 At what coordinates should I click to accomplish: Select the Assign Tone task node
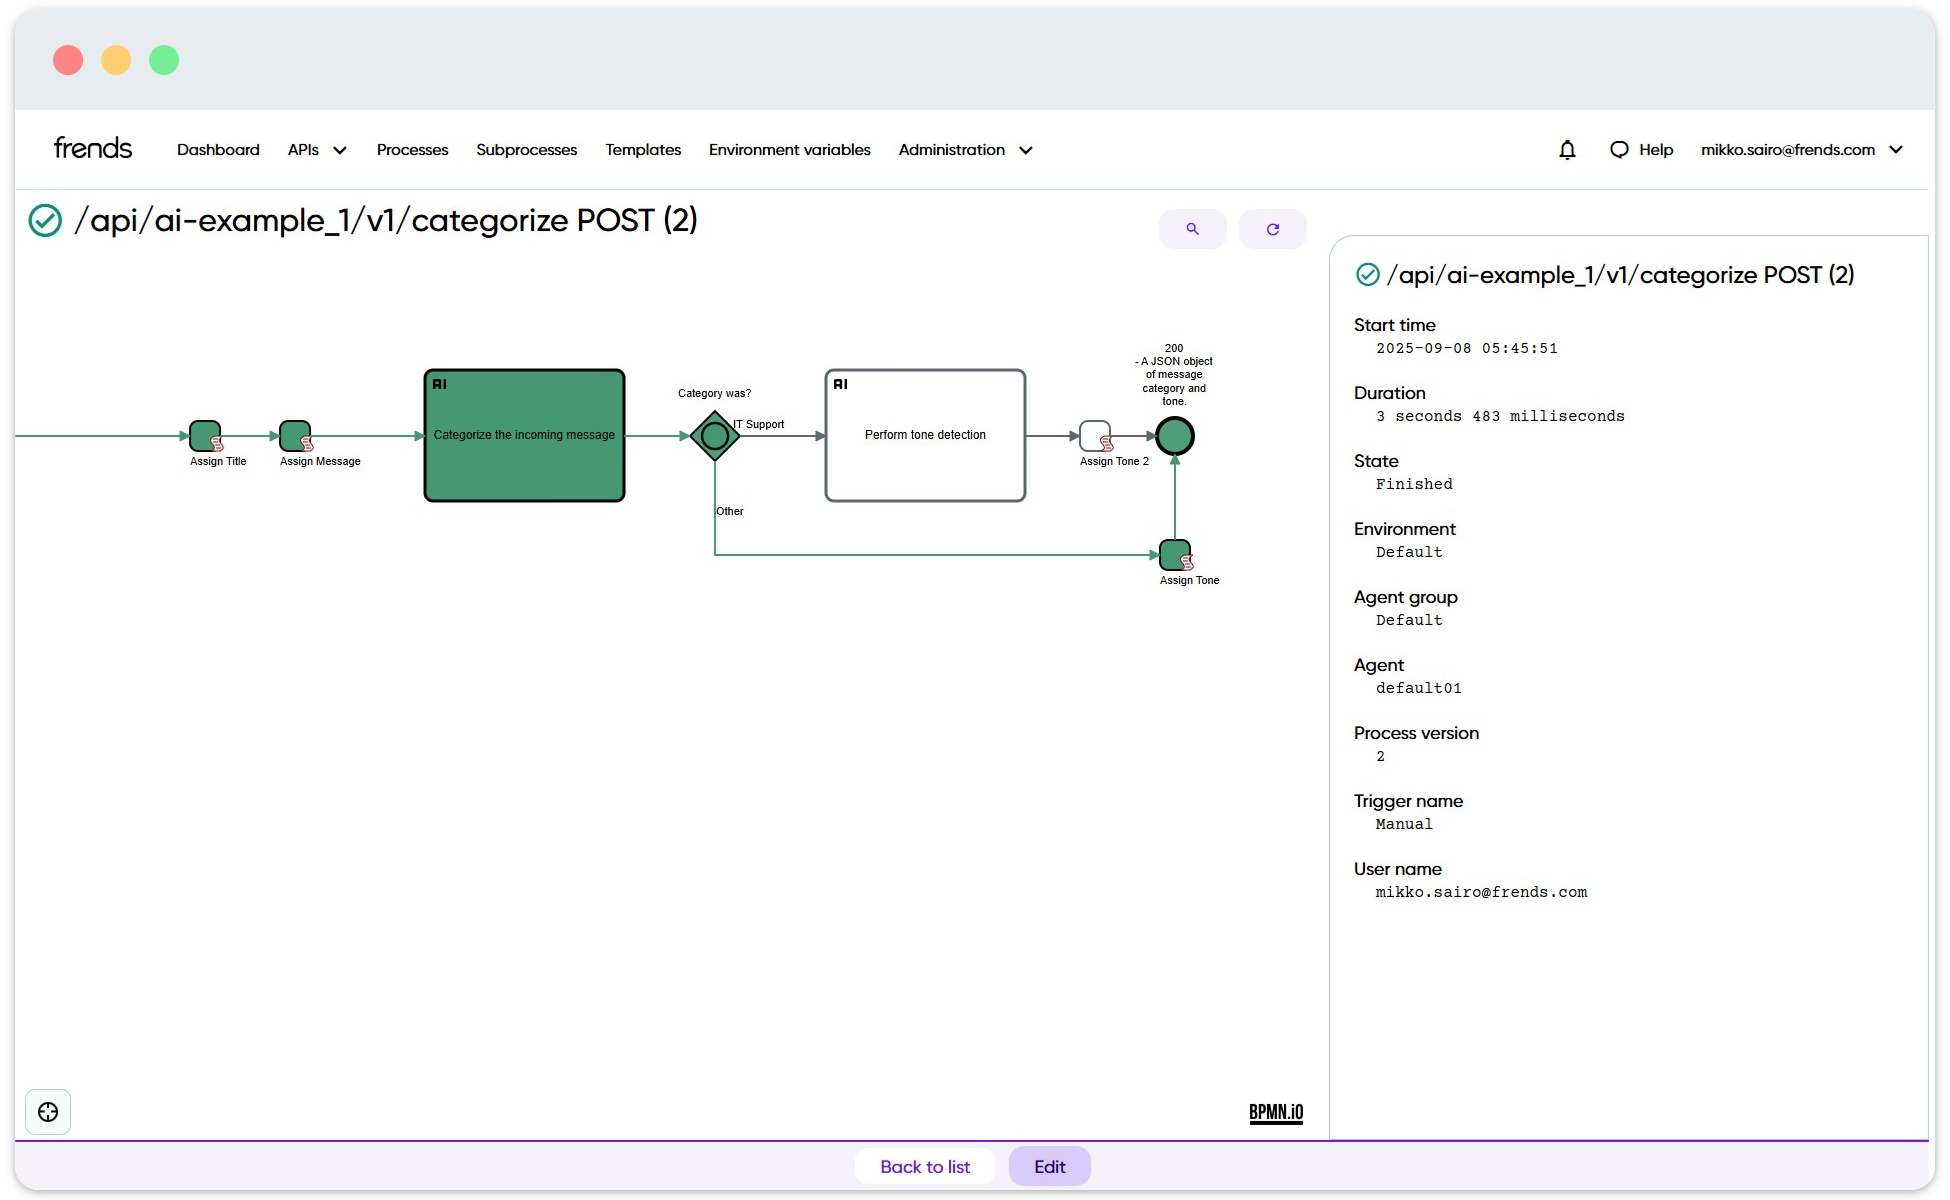[x=1174, y=555]
